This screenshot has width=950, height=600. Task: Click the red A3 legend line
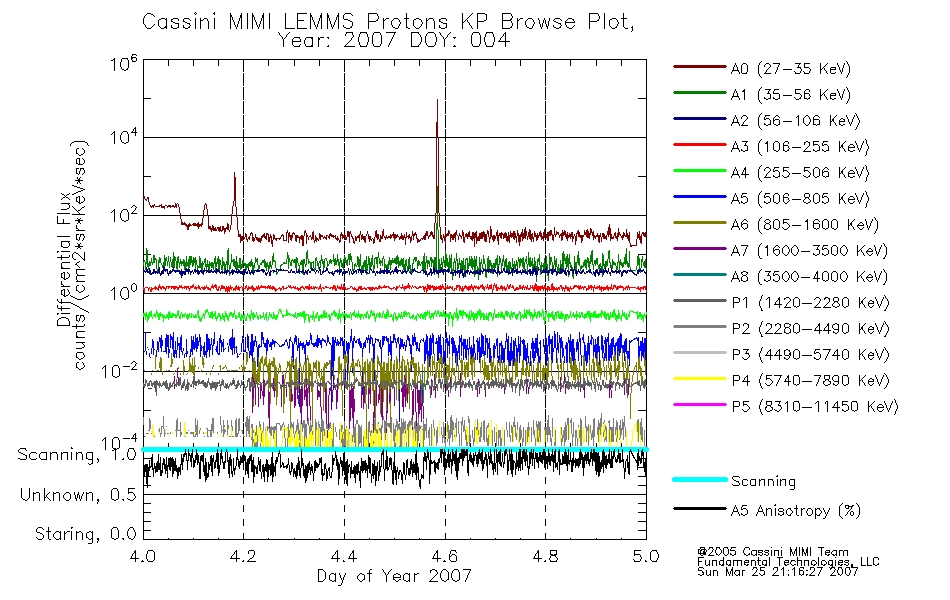tap(700, 145)
